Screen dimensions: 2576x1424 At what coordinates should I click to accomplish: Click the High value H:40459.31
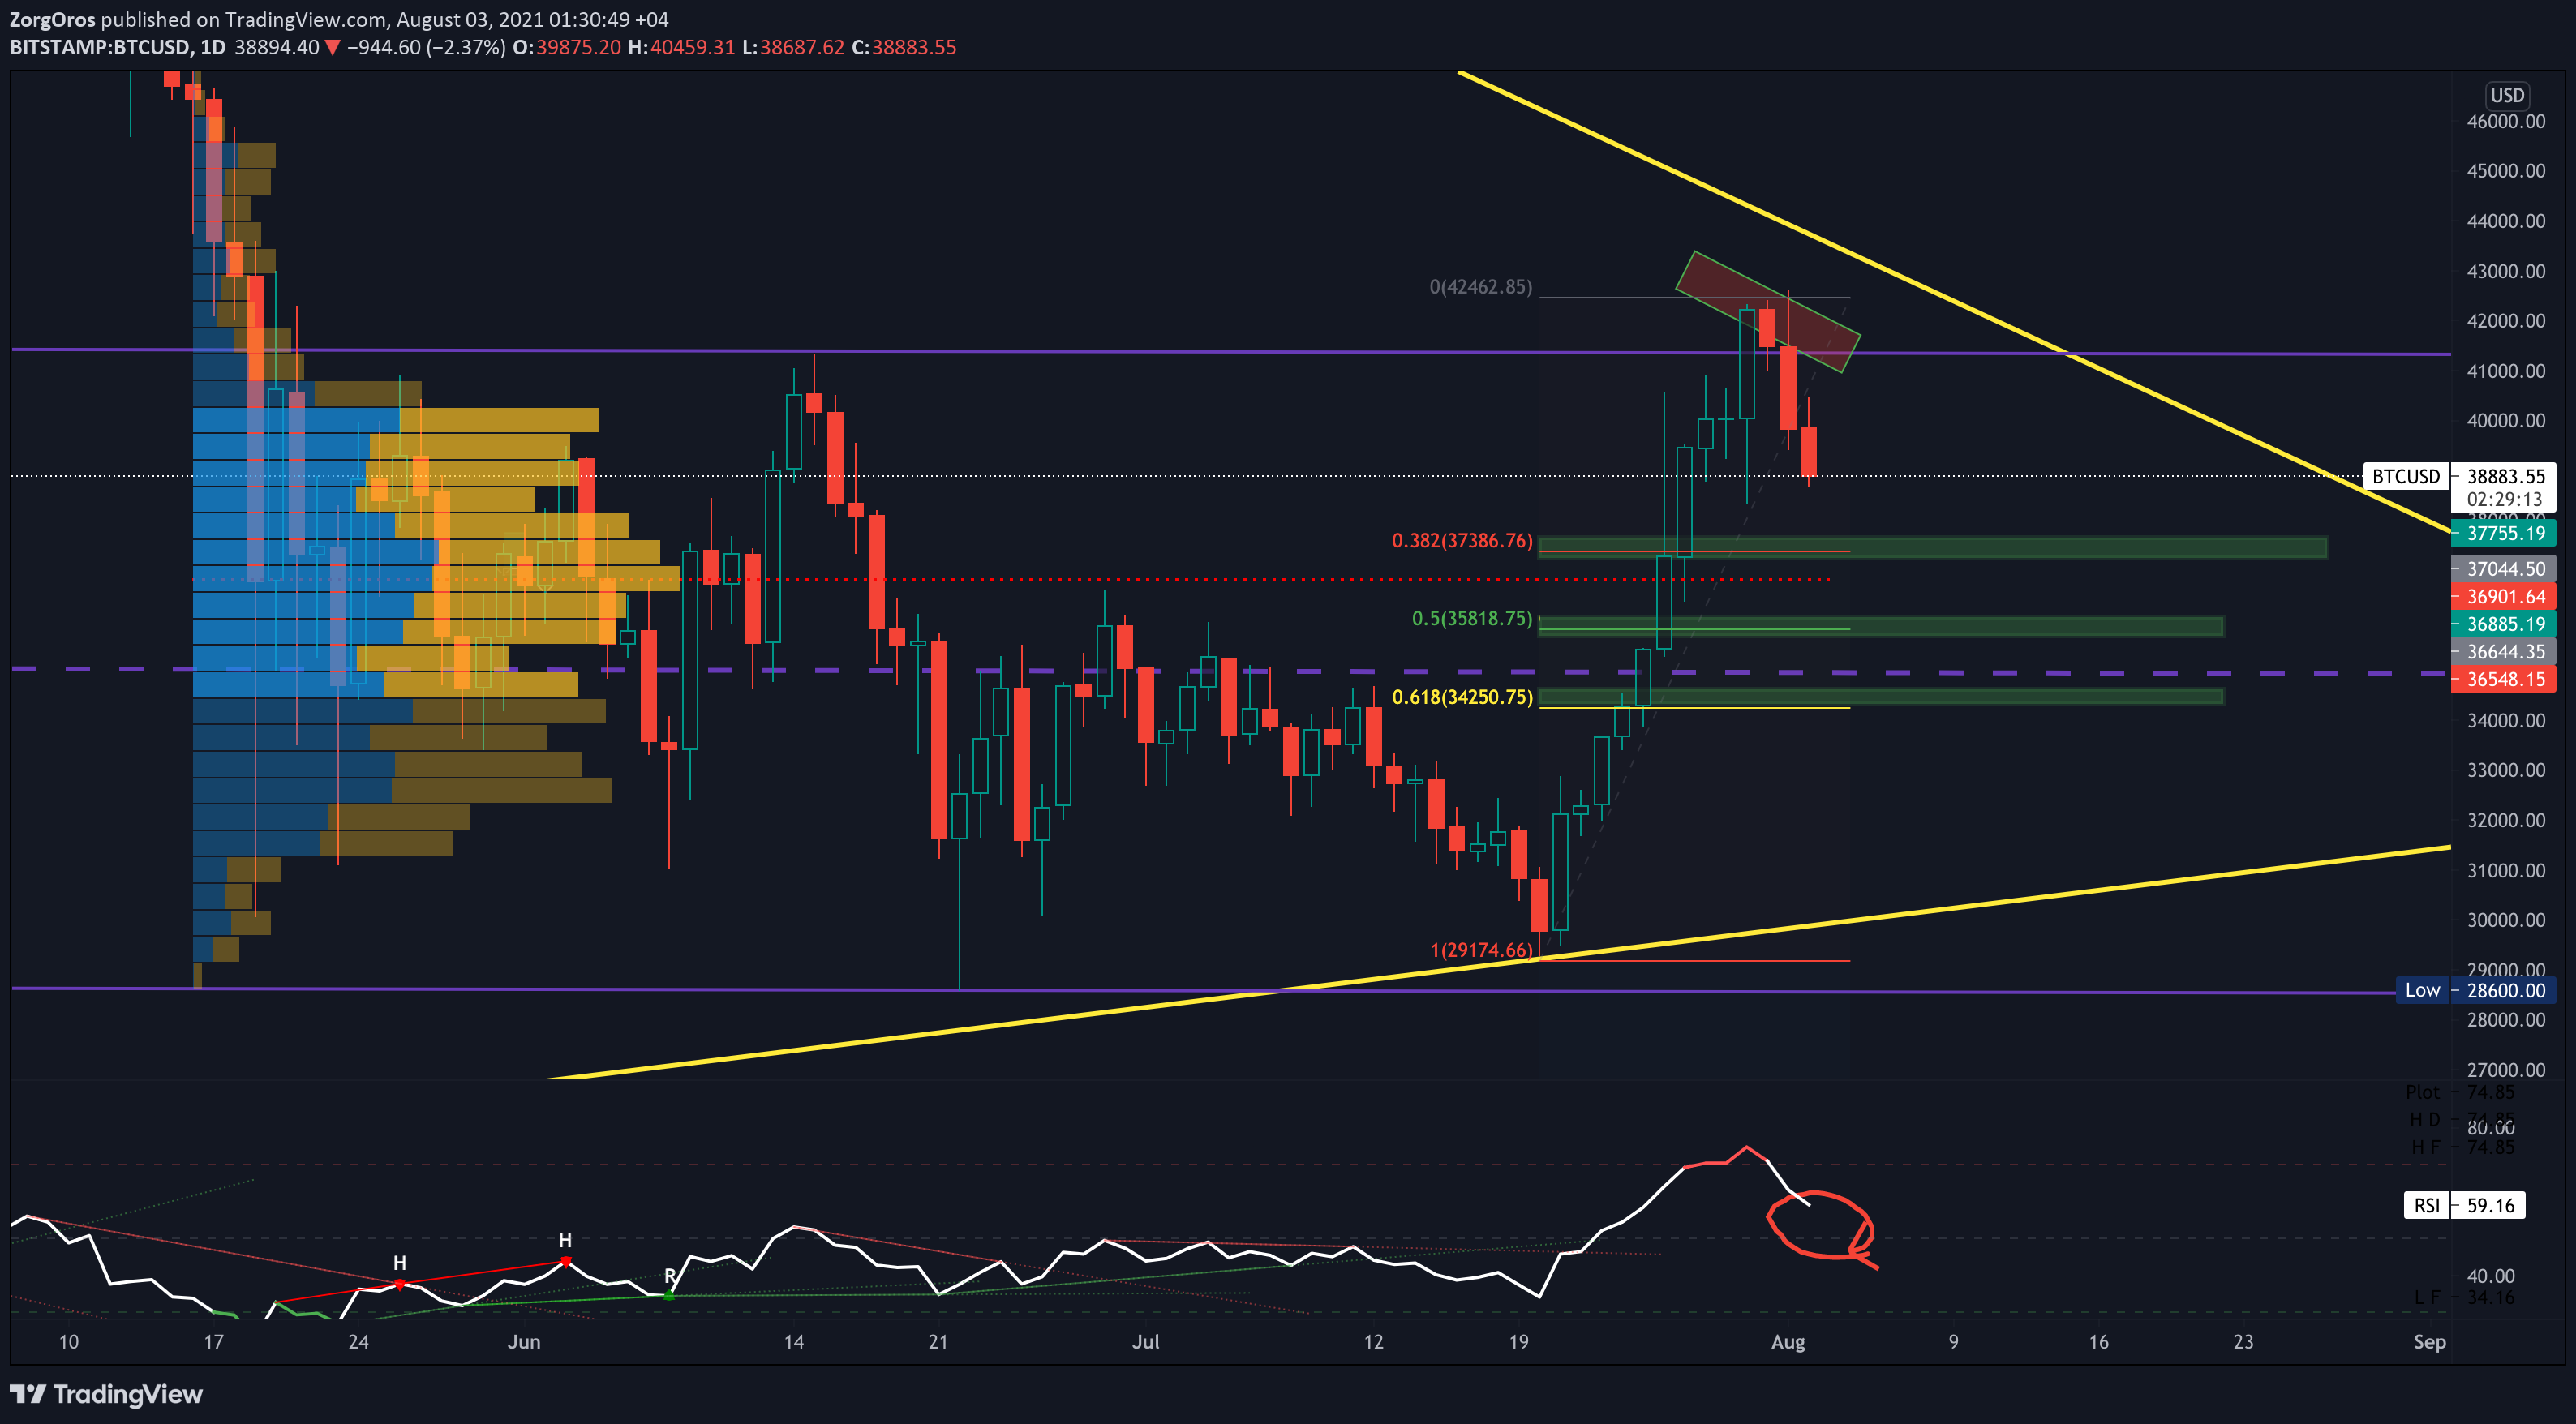(x=681, y=47)
